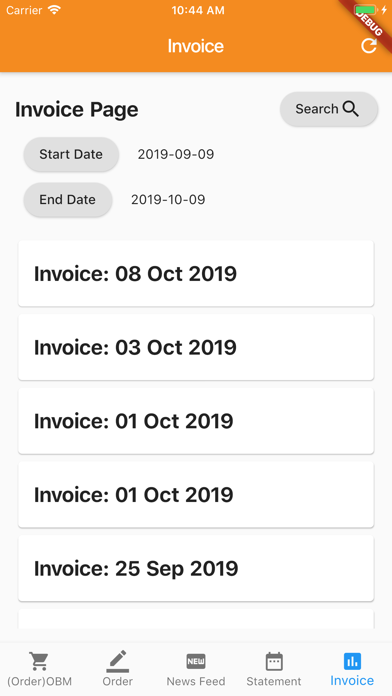Switch to the News Feed tab label
Image resolution: width=392 pixels, height=696 pixels.
[x=196, y=681]
